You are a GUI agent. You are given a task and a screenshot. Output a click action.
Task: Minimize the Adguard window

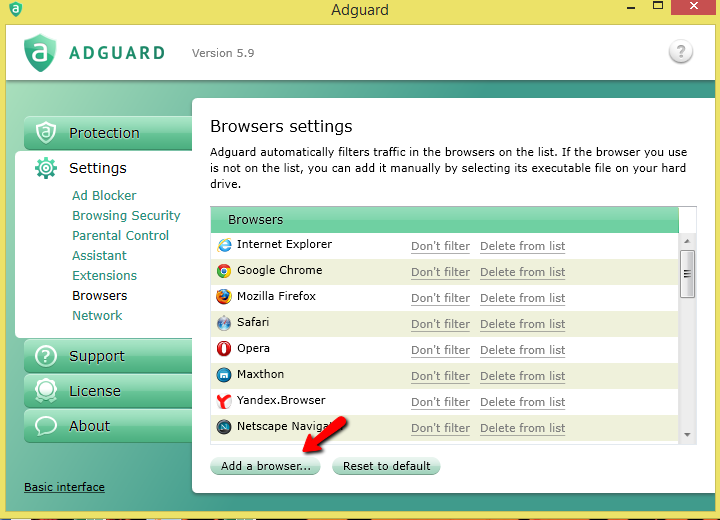point(631,8)
